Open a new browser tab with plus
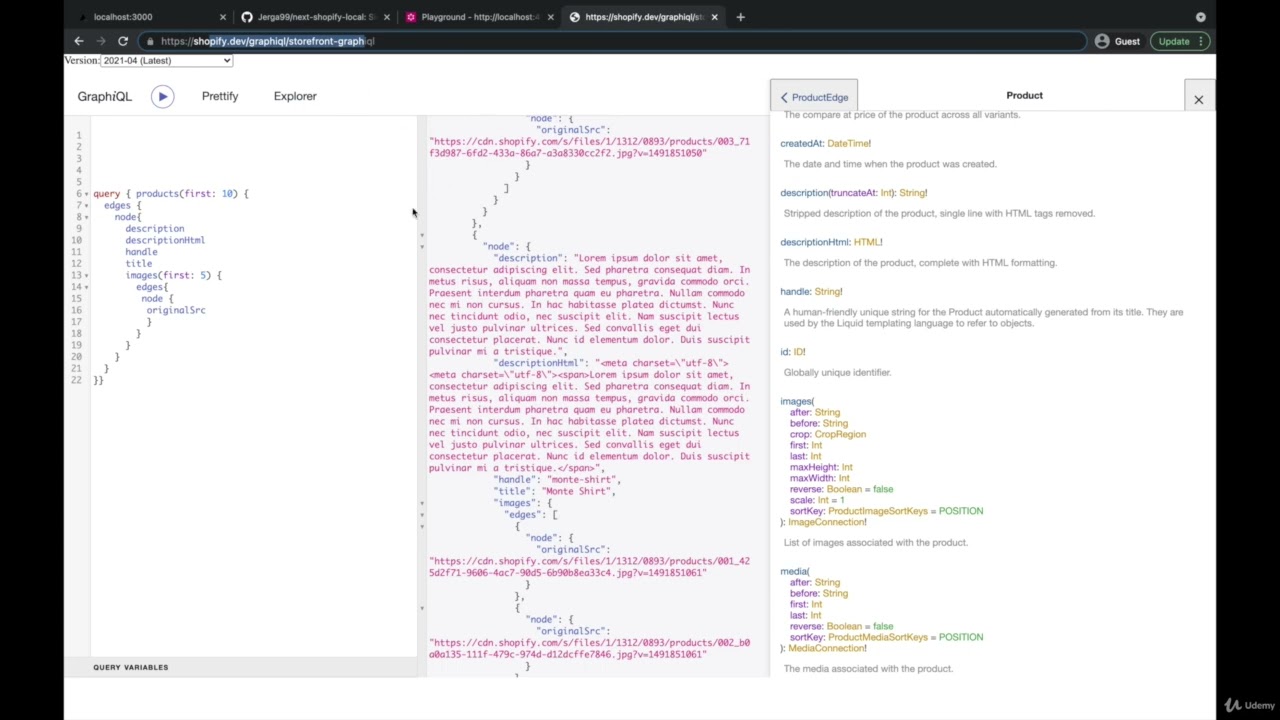 tap(741, 17)
